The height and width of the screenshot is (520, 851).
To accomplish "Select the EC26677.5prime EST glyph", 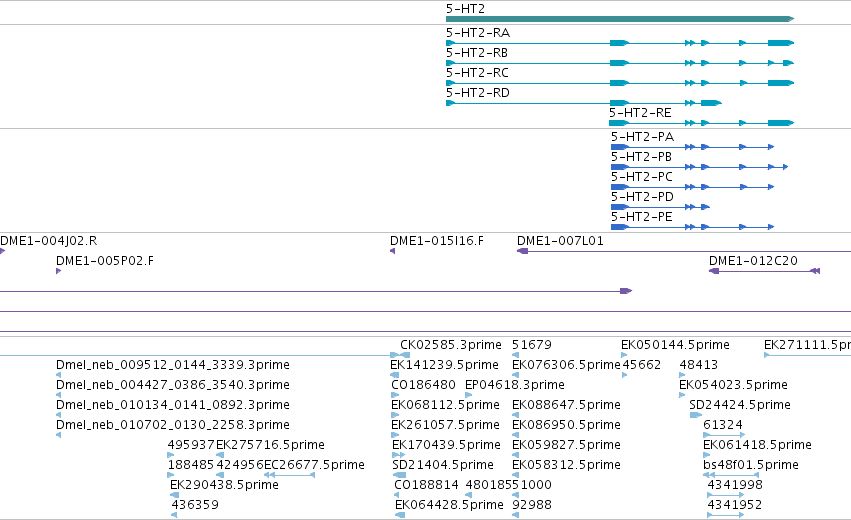I will pos(289,475).
